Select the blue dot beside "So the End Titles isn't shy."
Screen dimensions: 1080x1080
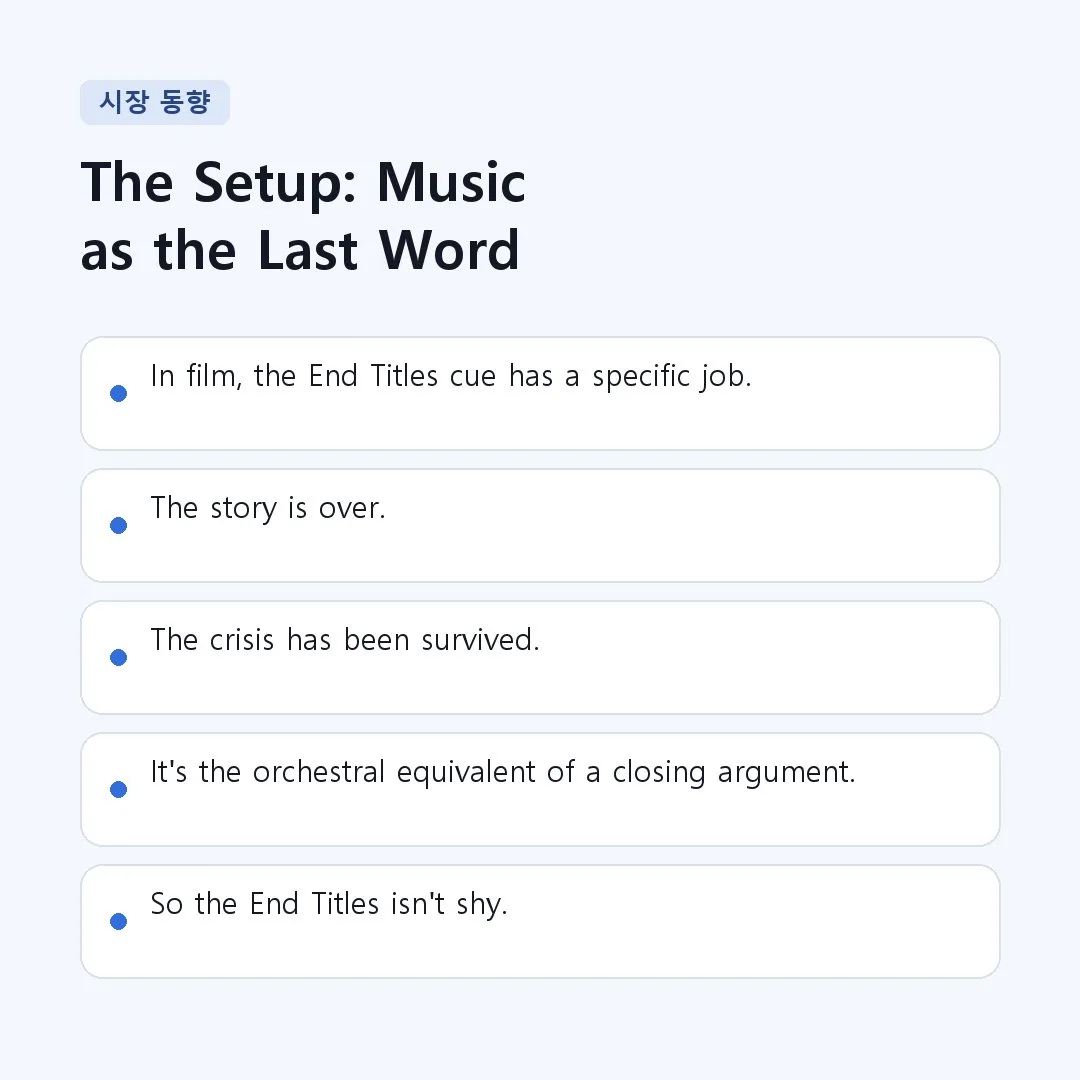[x=118, y=922]
